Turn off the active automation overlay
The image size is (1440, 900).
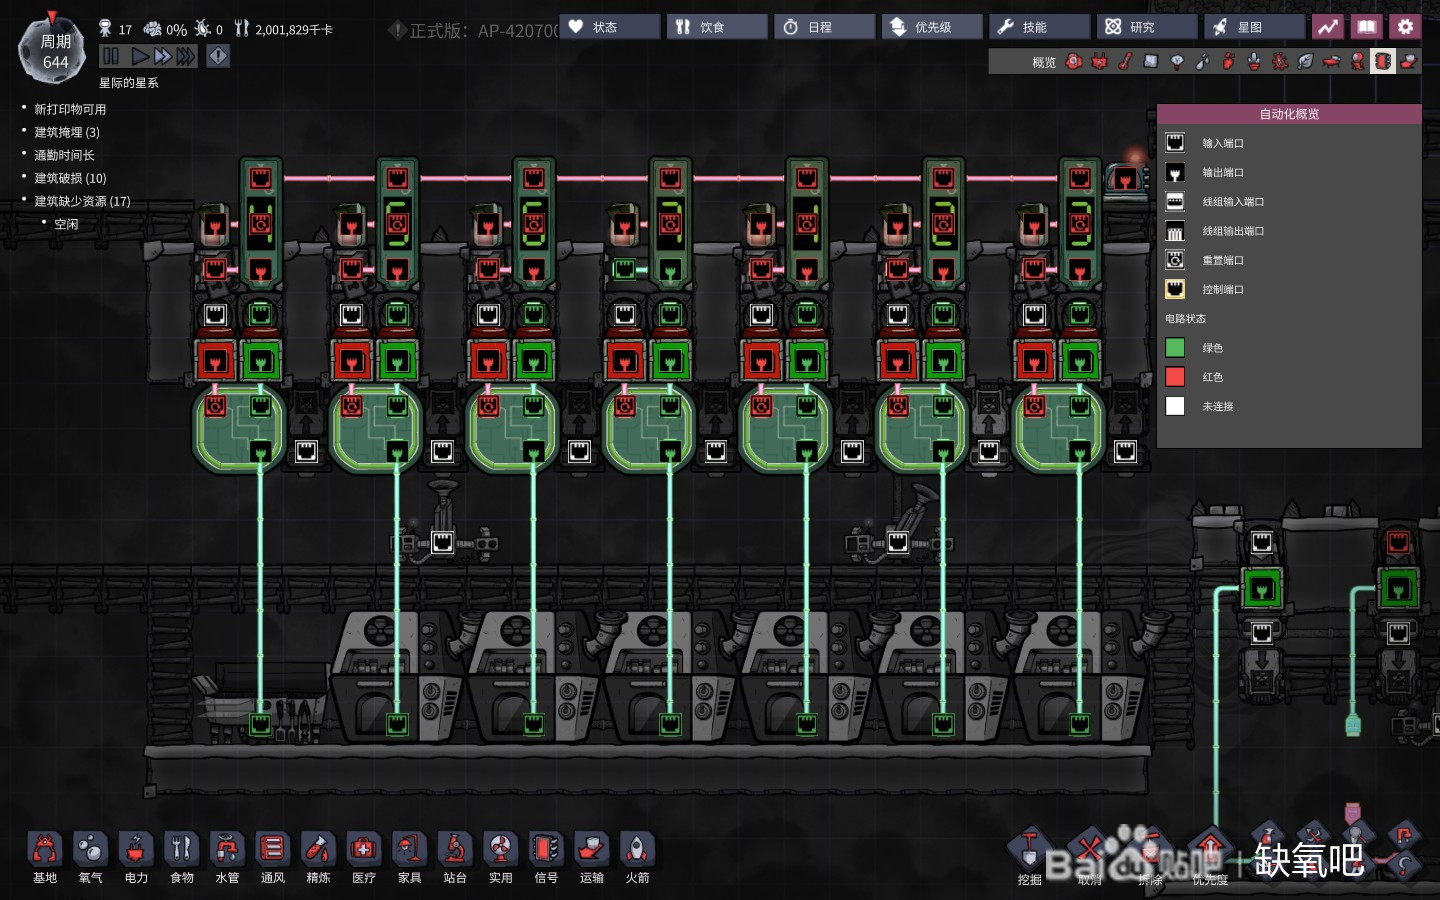click(x=1383, y=62)
